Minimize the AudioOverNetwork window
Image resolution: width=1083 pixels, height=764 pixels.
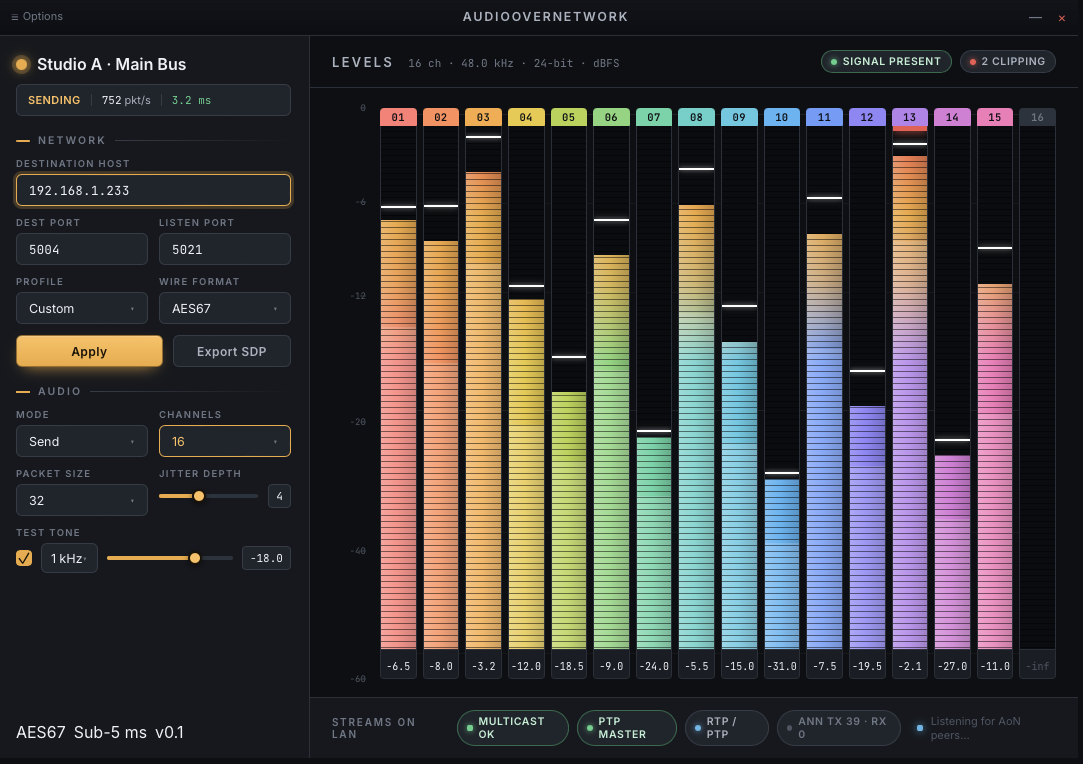[x=1035, y=17]
